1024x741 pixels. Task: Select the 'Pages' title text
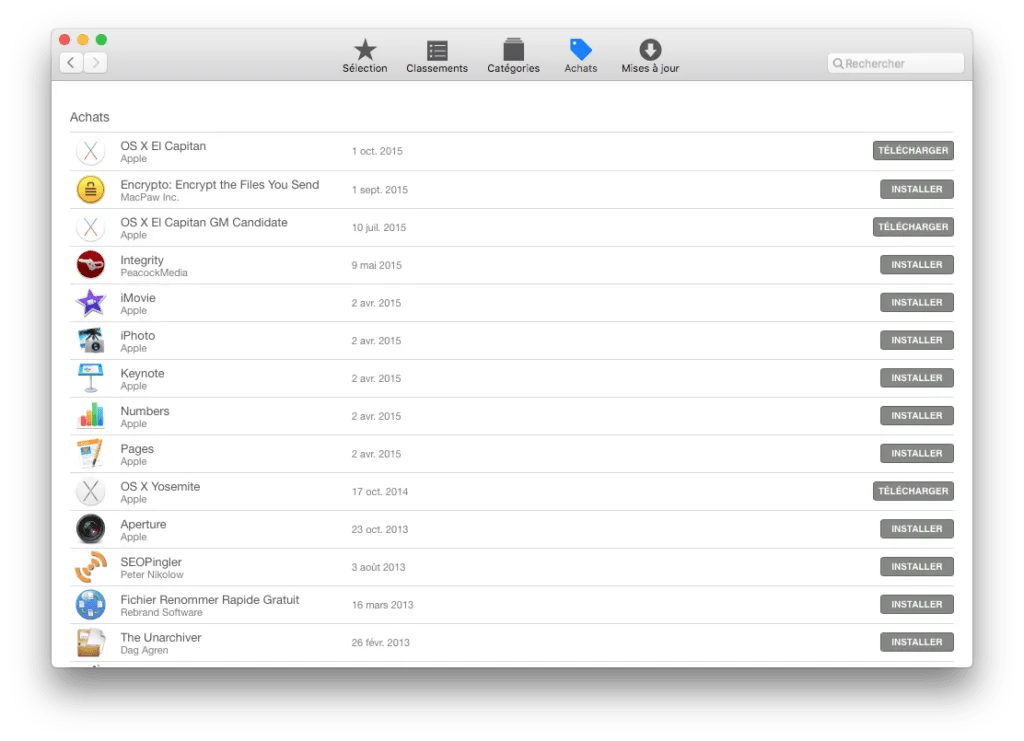(x=137, y=449)
